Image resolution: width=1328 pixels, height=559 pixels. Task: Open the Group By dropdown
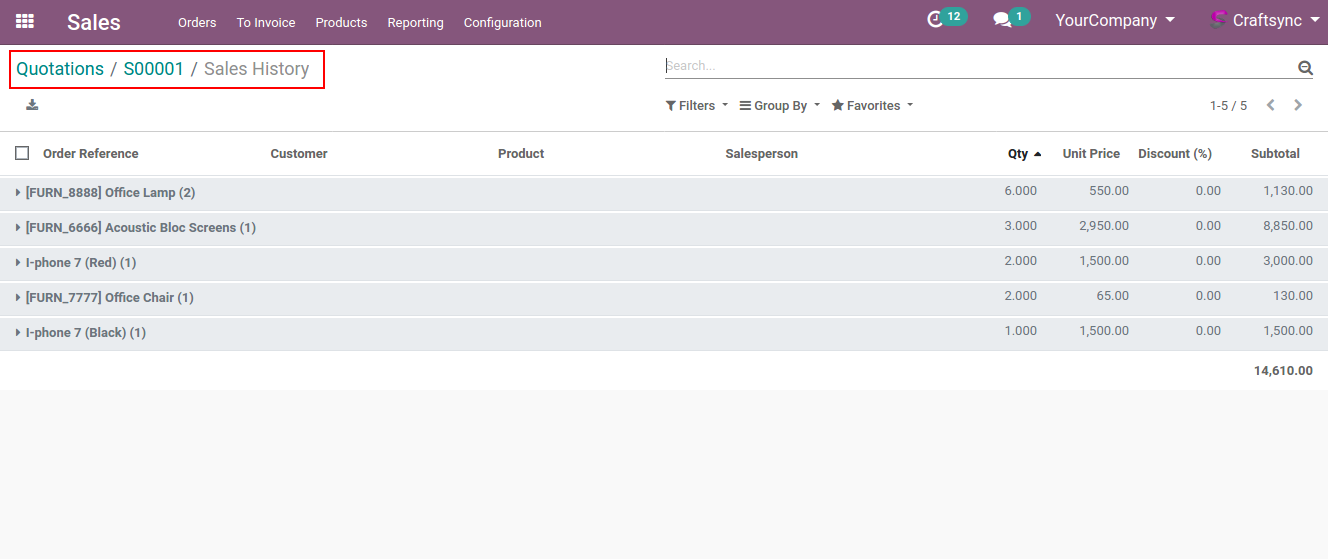pyautogui.click(x=779, y=106)
